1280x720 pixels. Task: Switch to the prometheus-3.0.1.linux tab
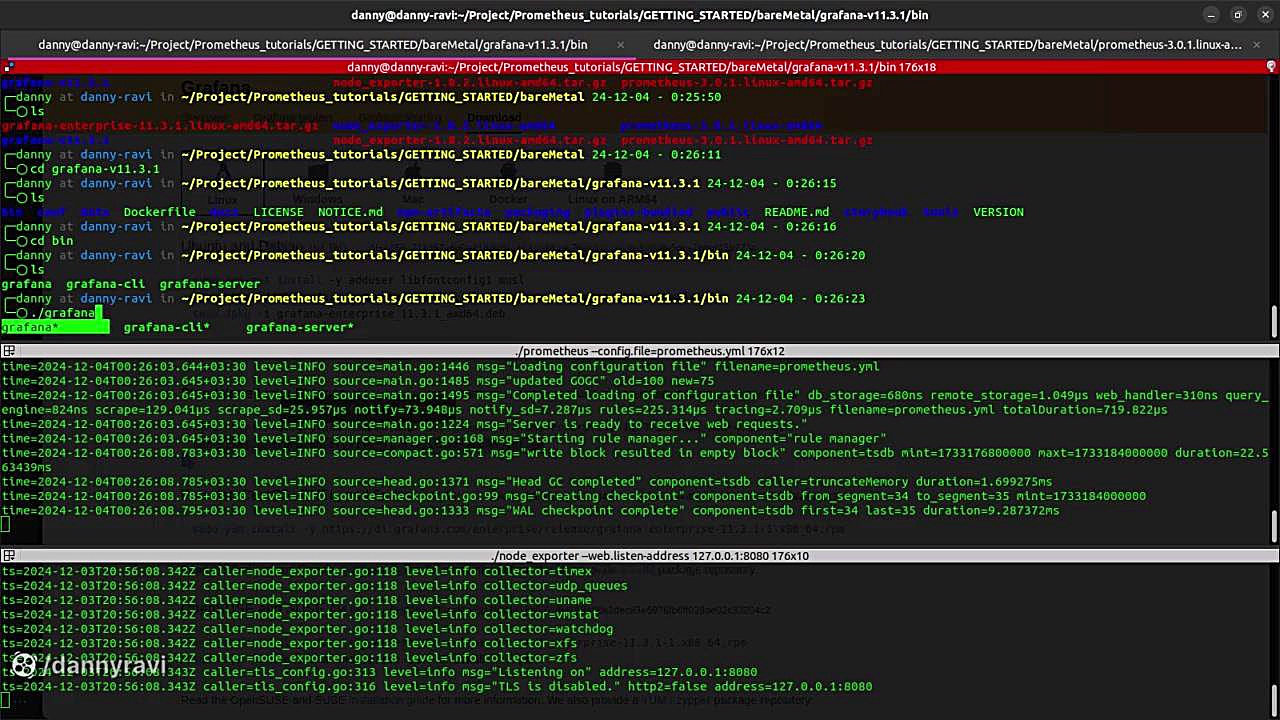(x=947, y=45)
